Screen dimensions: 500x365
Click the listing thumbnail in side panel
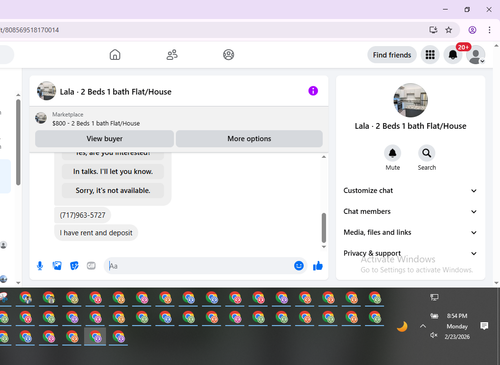tap(410, 100)
